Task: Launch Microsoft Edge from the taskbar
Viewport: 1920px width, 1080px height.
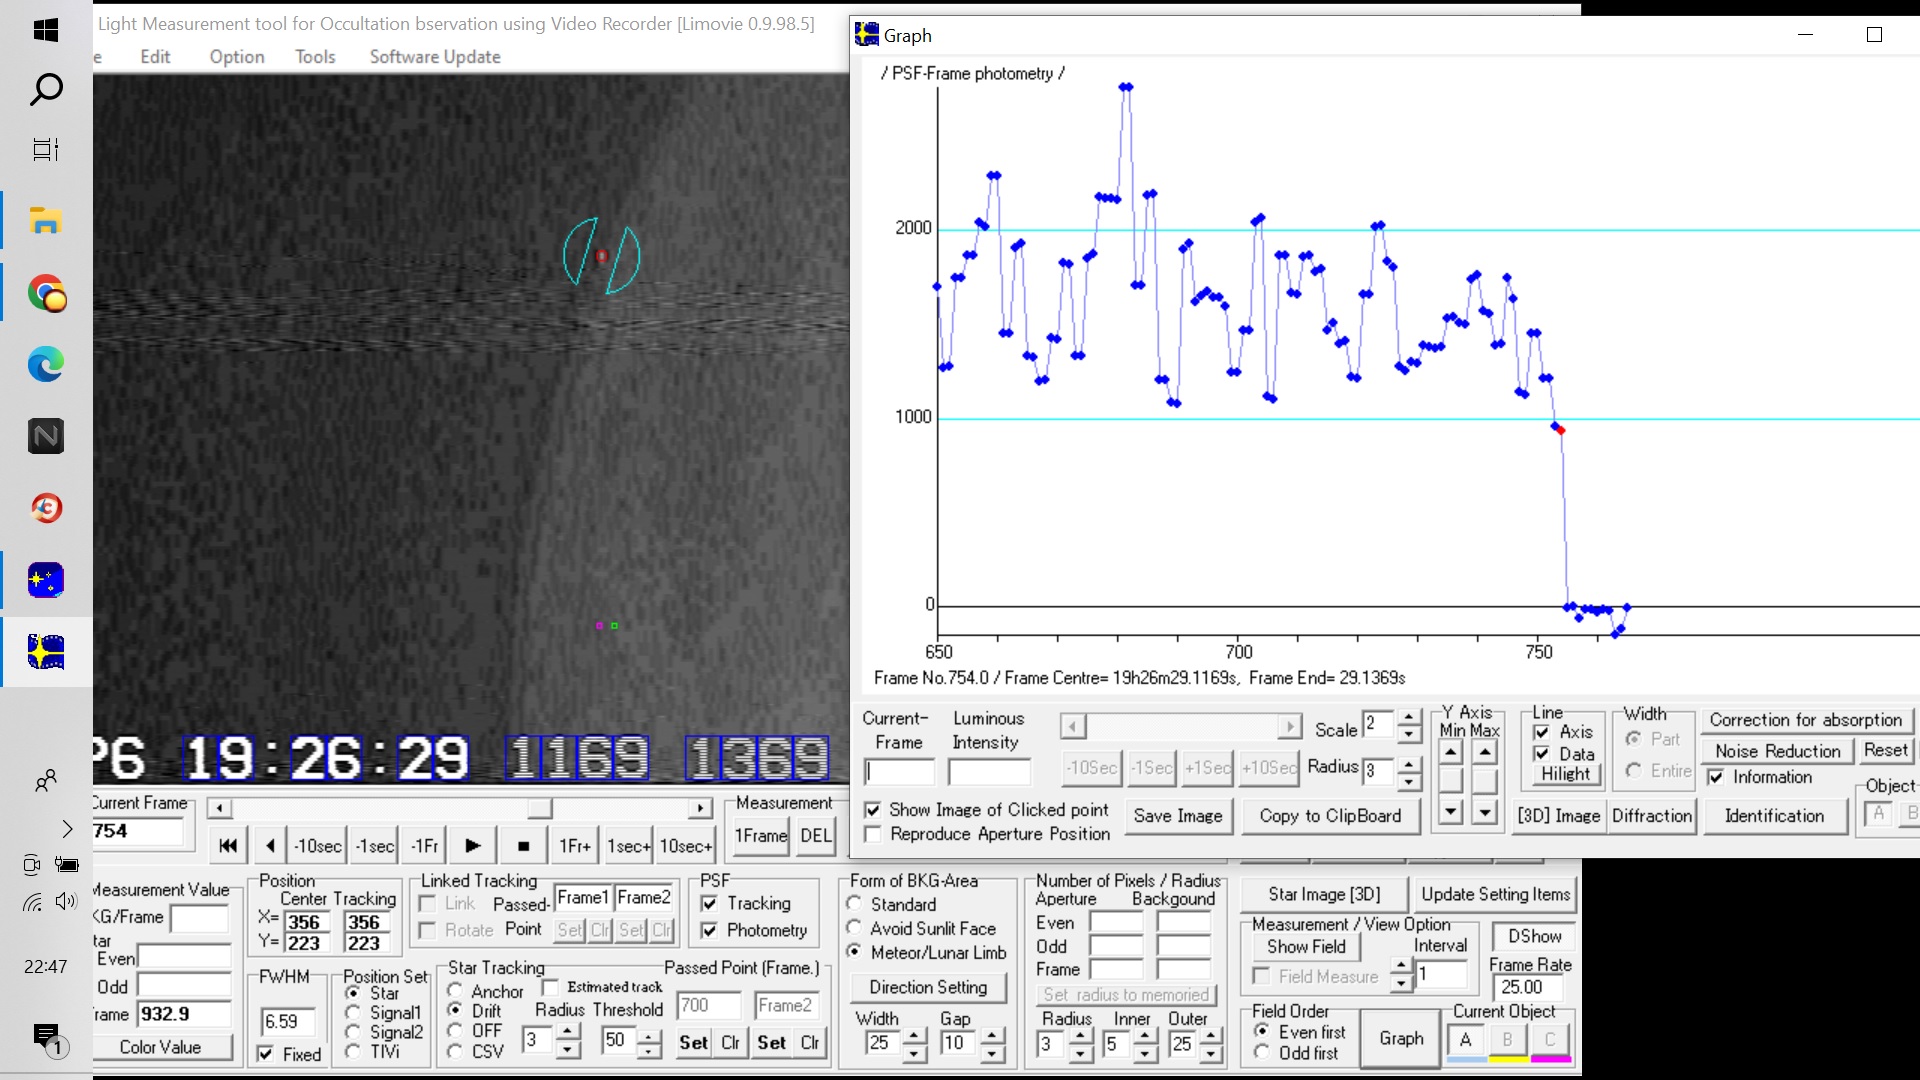Action: (x=46, y=365)
